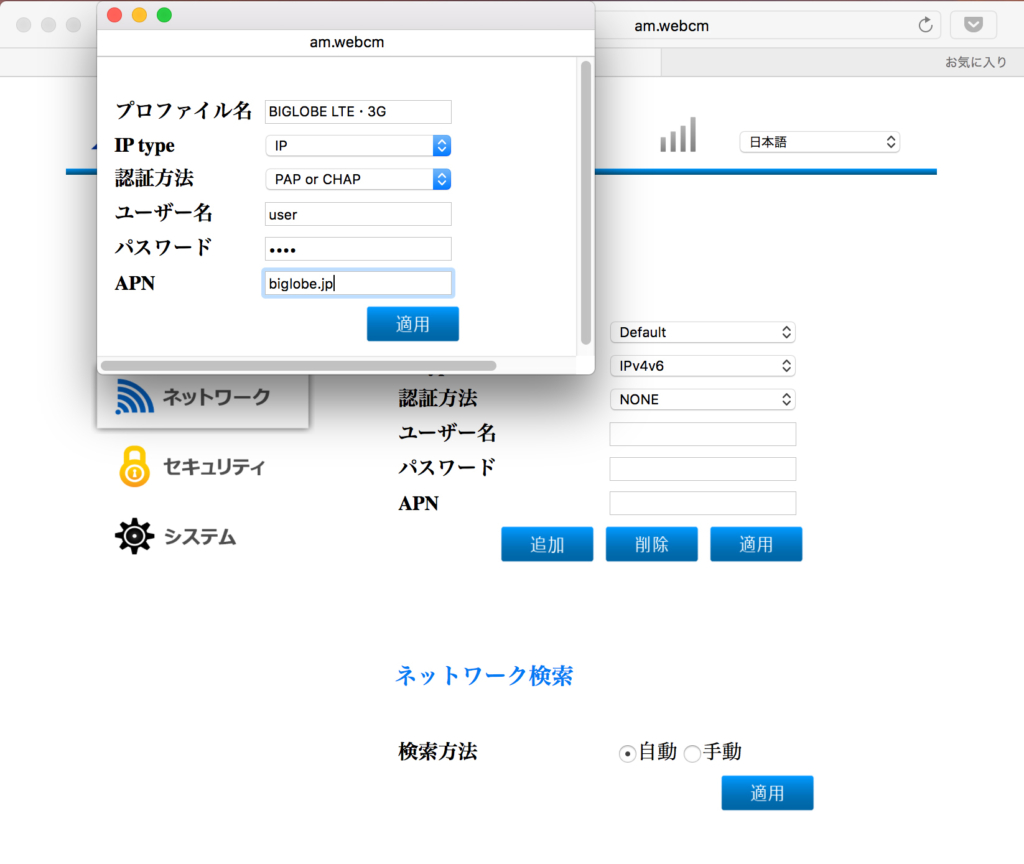Viewport: 1024px width, 864px height.
Task: Open the NONE authentication dropdown
Action: 703,400
